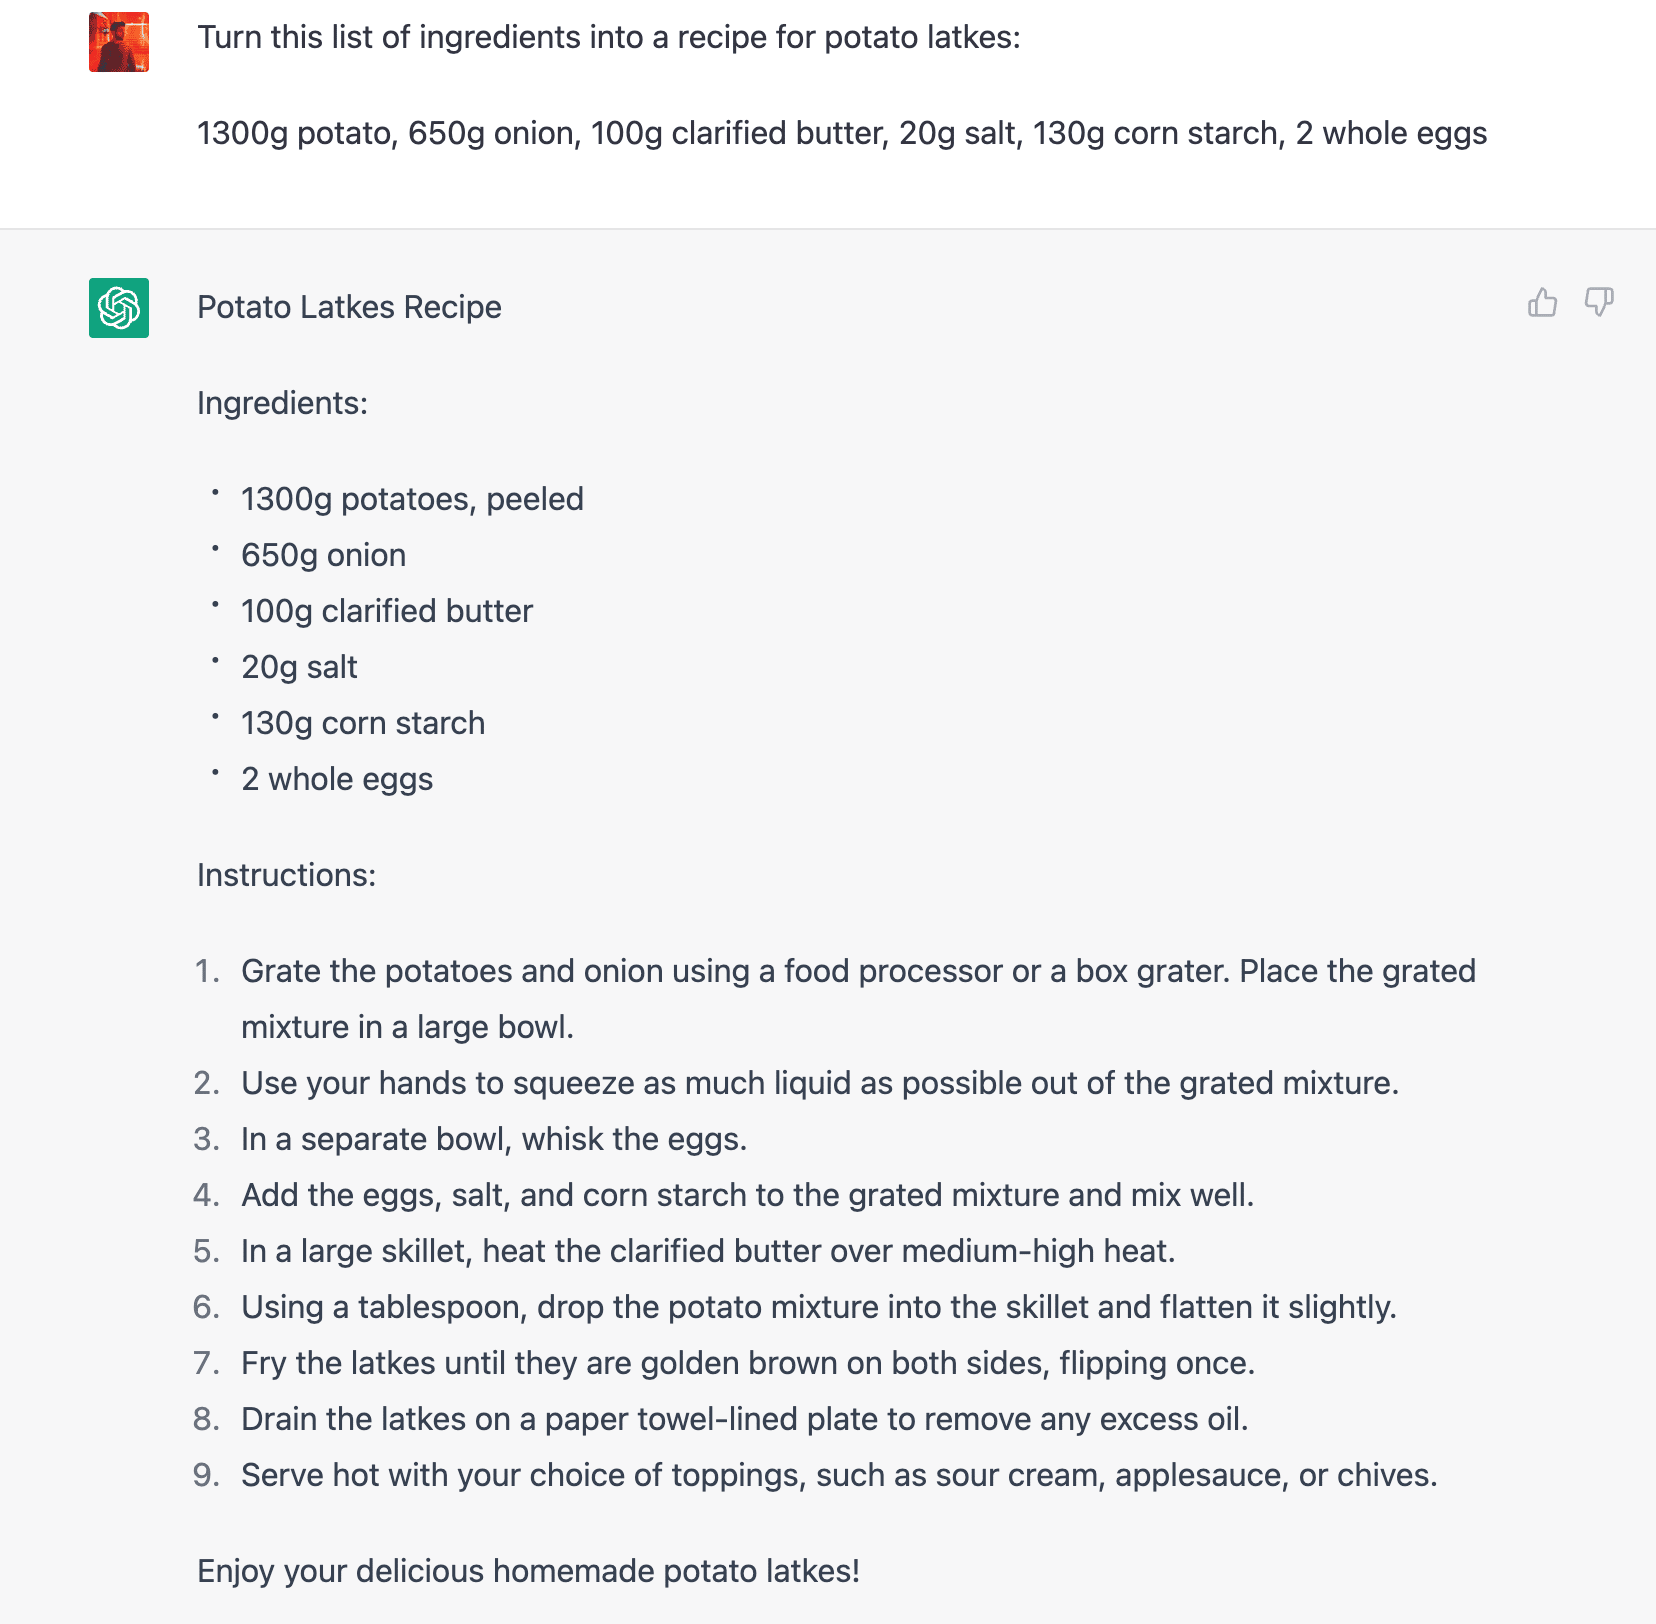Click the thumbs up icon

tap(1542, 302)
